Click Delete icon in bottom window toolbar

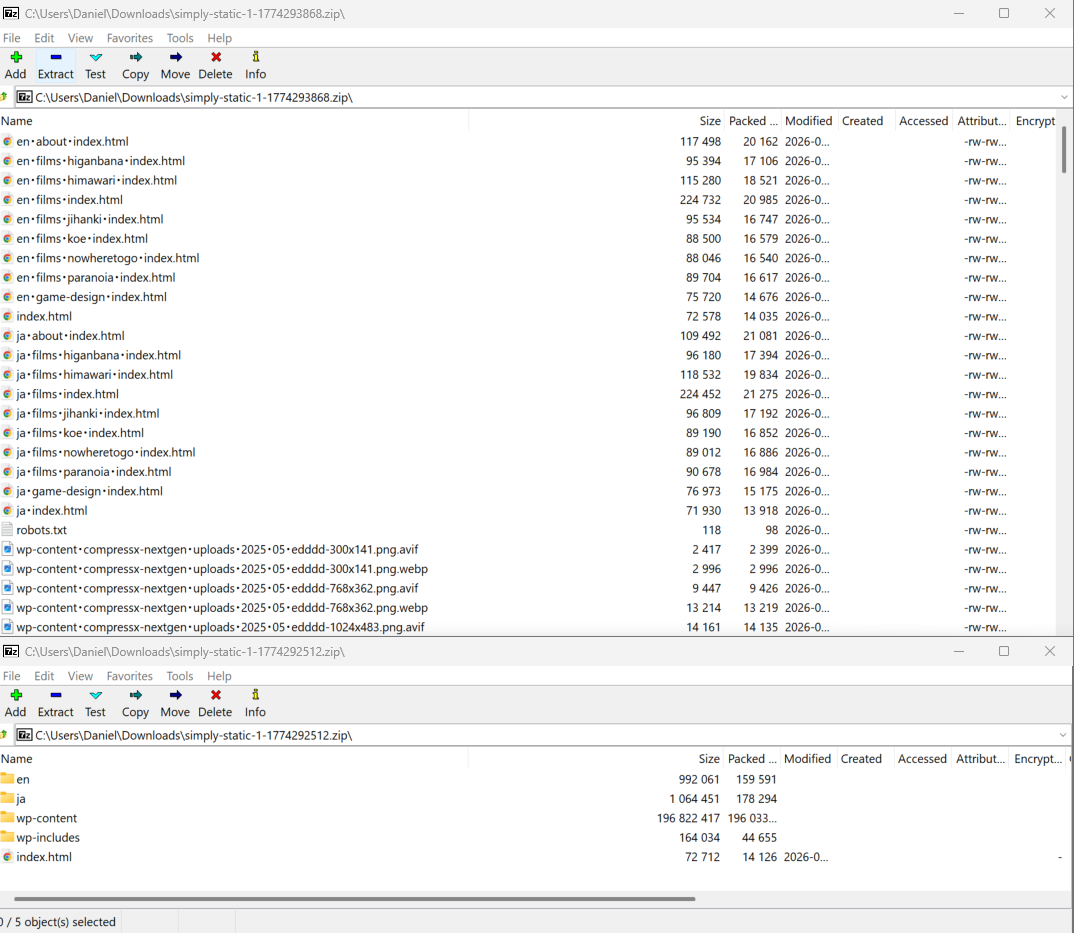click(216, 695)
